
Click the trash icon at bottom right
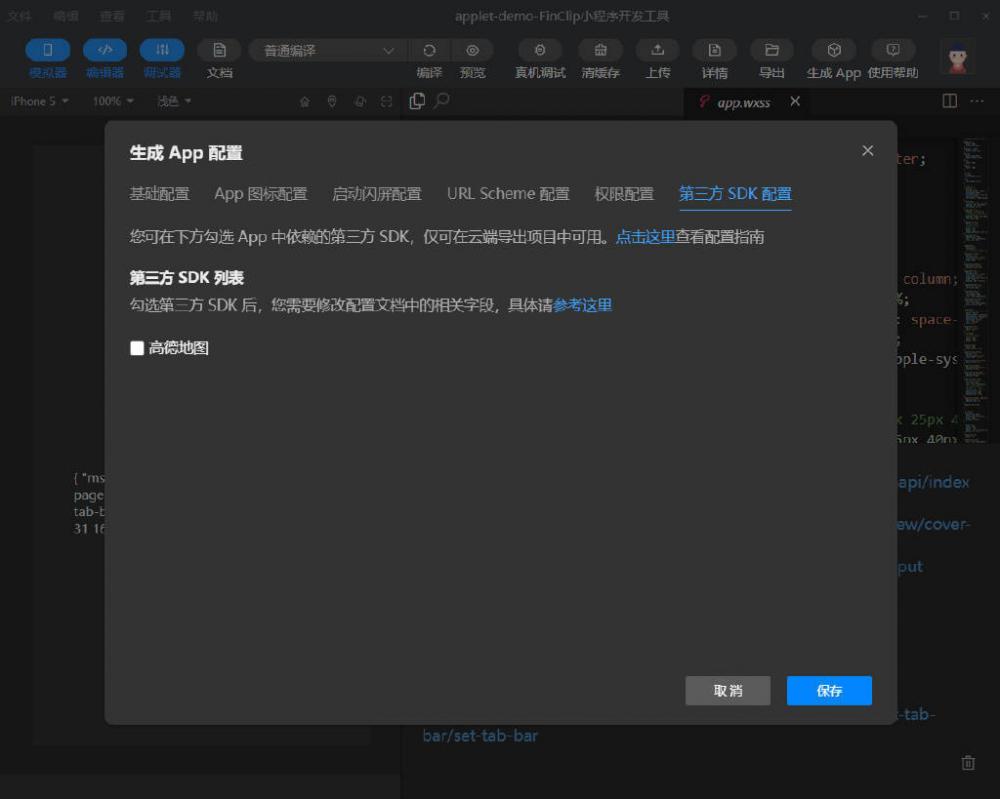coord(968,763)
